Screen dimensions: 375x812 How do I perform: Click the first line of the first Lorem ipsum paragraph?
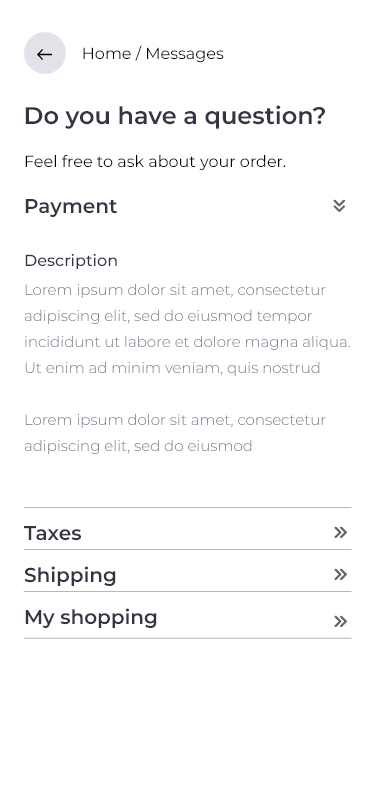[x=175, y=290]
